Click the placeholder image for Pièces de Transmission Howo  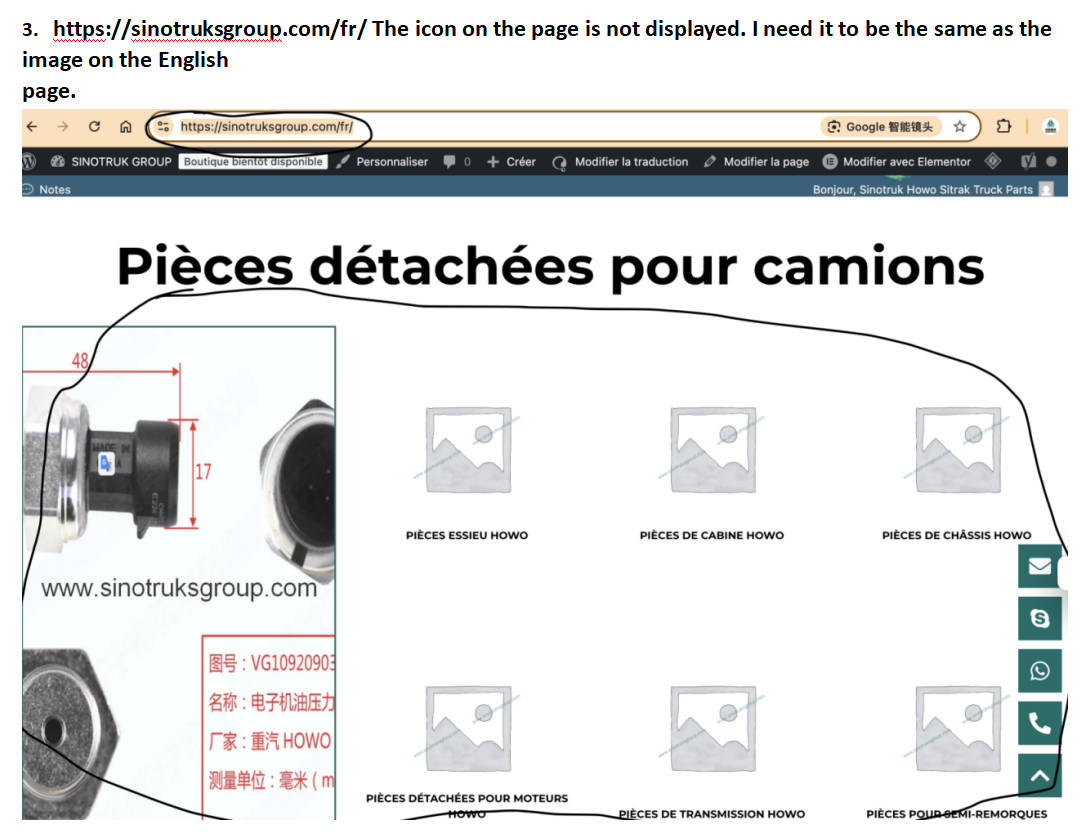click(x=713, y=729)
